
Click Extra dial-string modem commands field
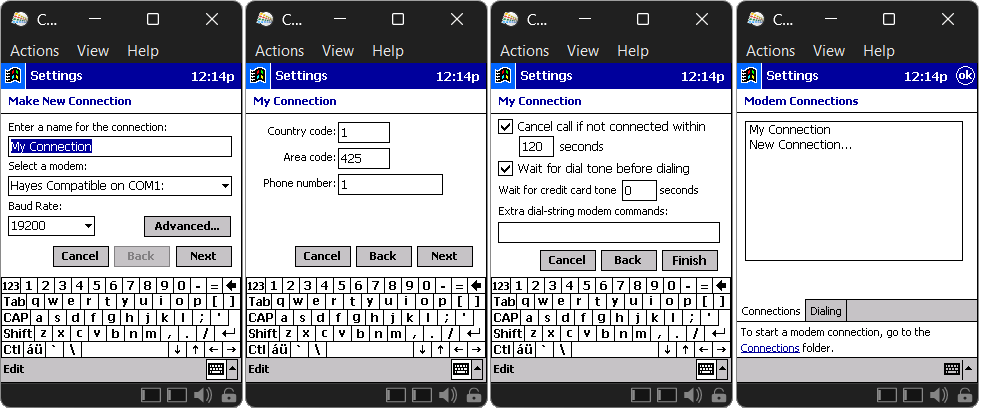tap(609, 232)
